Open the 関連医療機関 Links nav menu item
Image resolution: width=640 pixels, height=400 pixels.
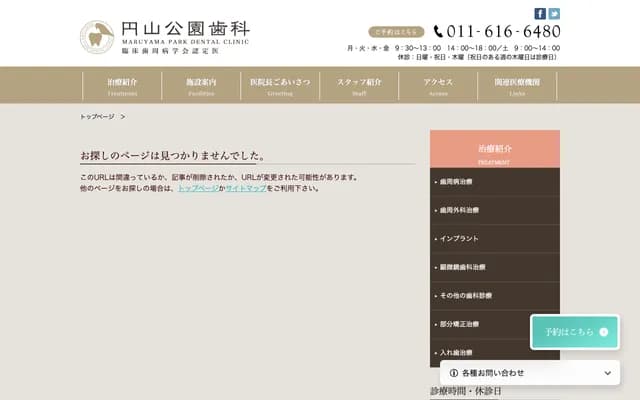coord(517,86)
